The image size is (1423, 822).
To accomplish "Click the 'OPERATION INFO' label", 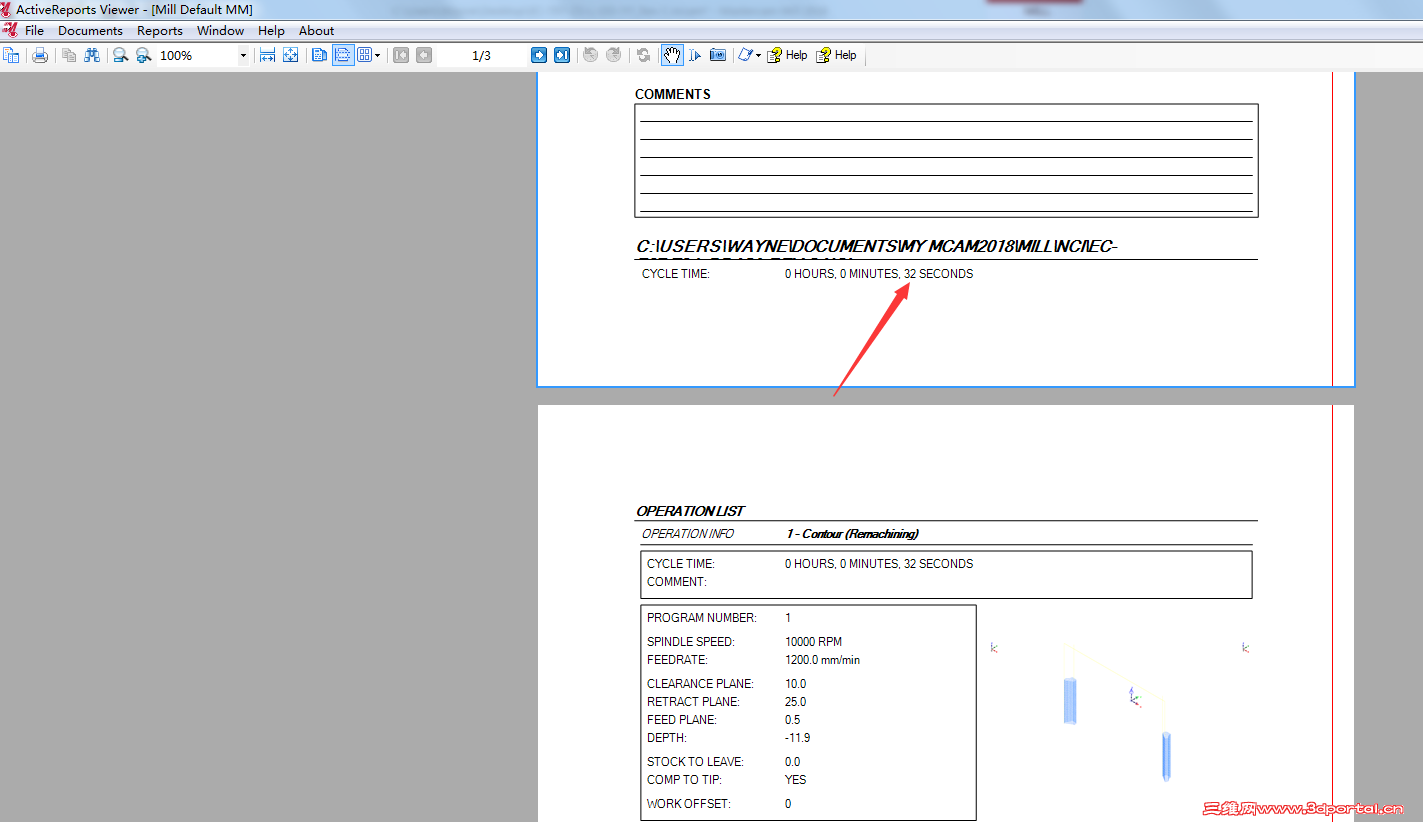I will (688, 533).
